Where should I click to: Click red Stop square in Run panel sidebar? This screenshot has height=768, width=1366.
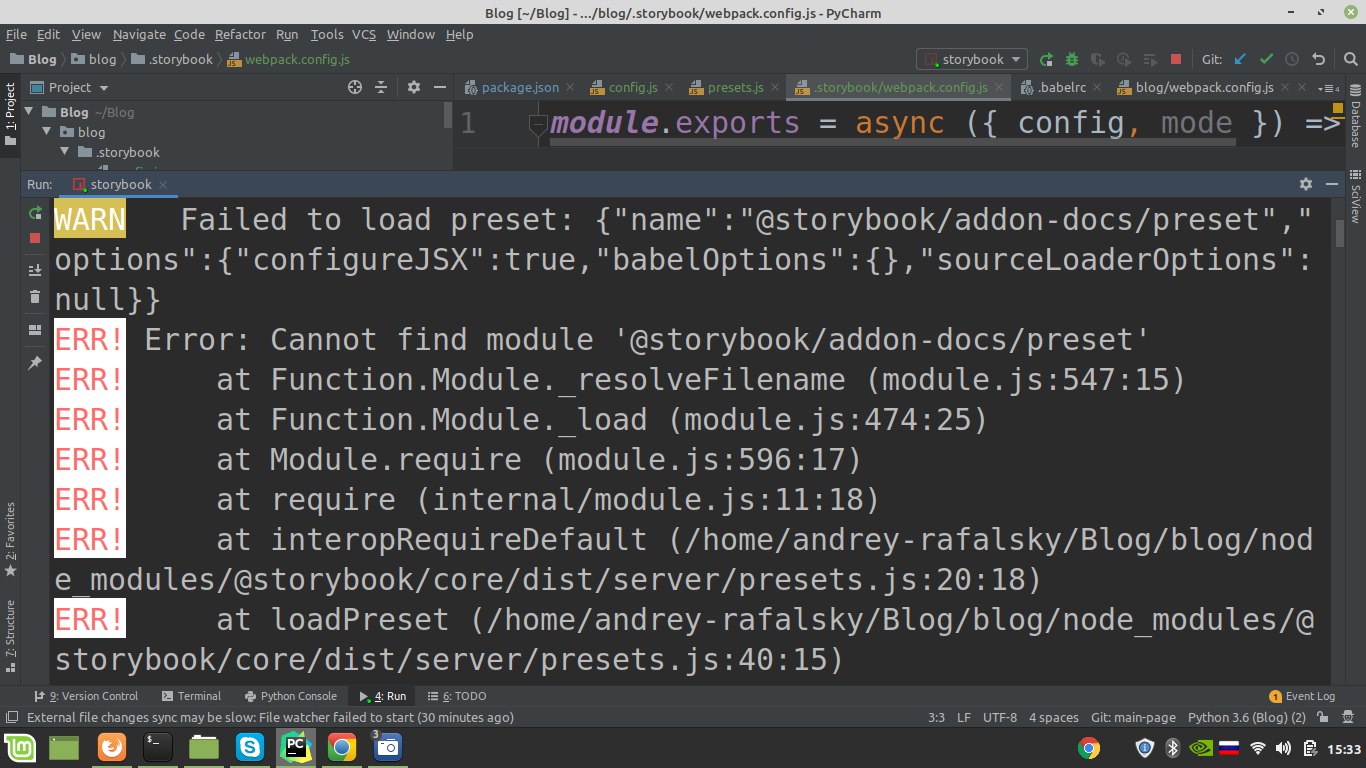(x=35, y=238)
